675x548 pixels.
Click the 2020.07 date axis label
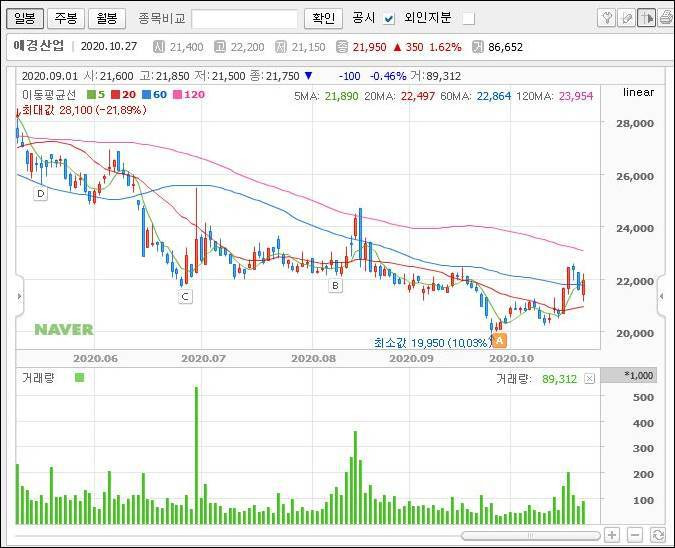coord(203,359)
